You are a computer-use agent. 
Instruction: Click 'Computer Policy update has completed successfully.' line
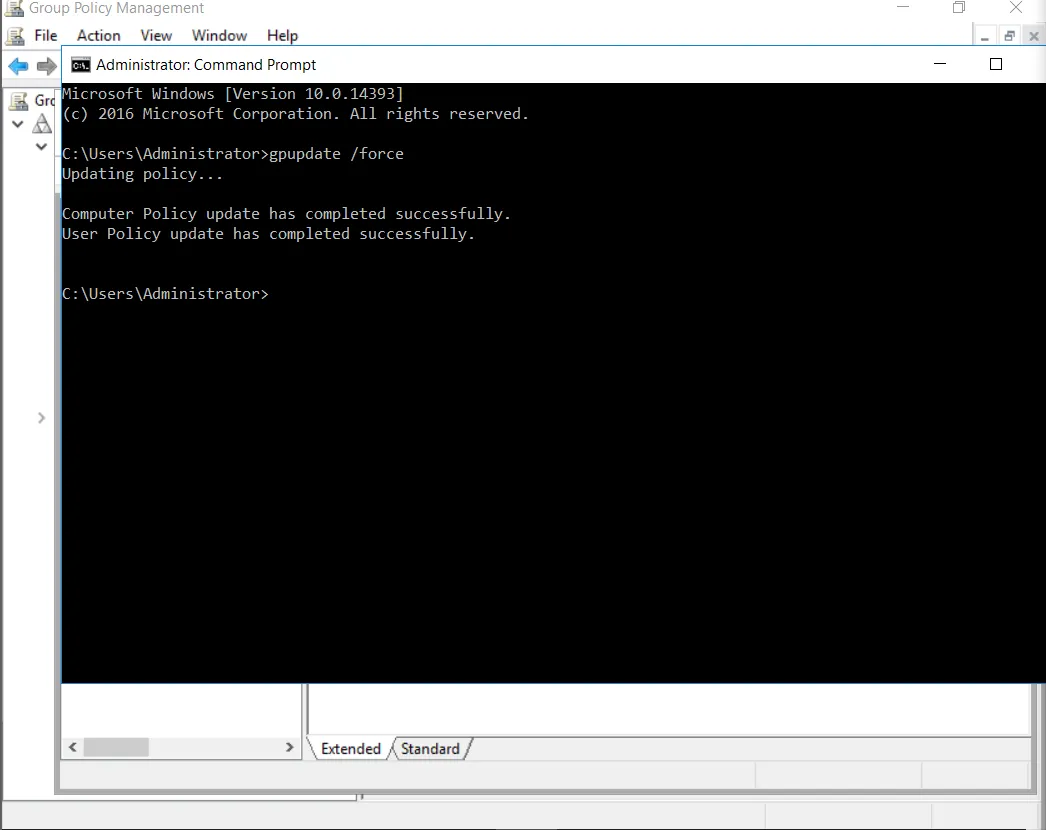(286, 214)
